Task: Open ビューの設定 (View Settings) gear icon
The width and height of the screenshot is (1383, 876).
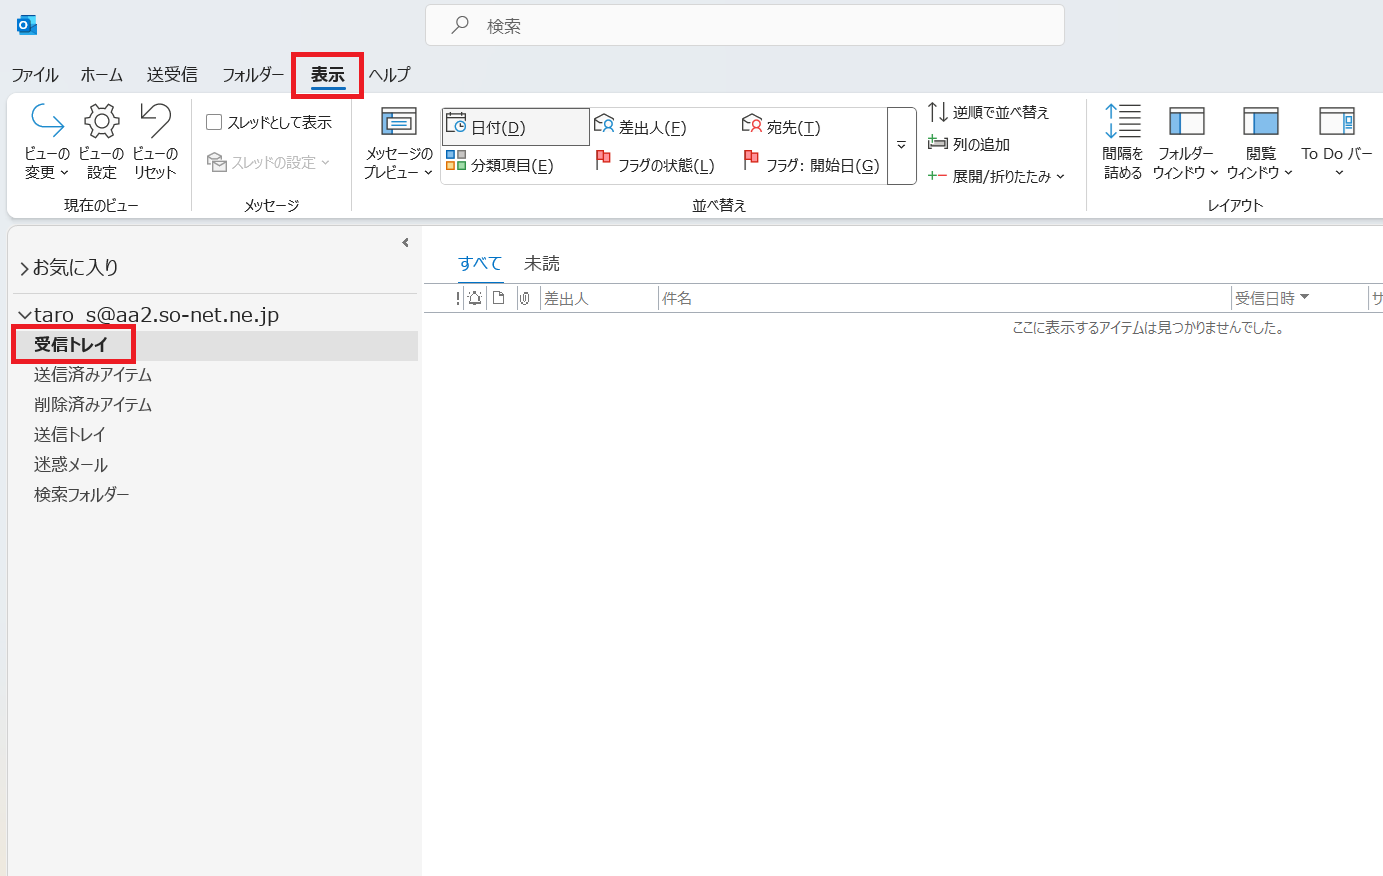Action: coord(101,122)
